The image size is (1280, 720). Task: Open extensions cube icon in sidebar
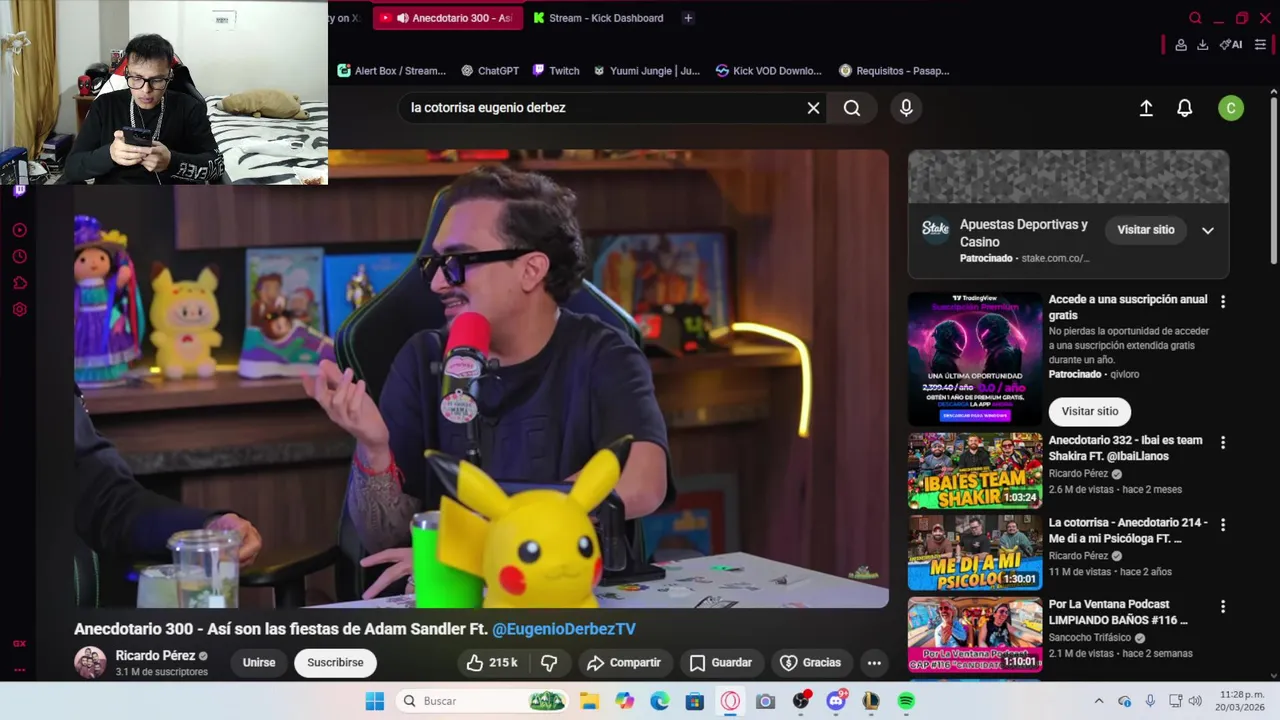[x=19, y=283]
